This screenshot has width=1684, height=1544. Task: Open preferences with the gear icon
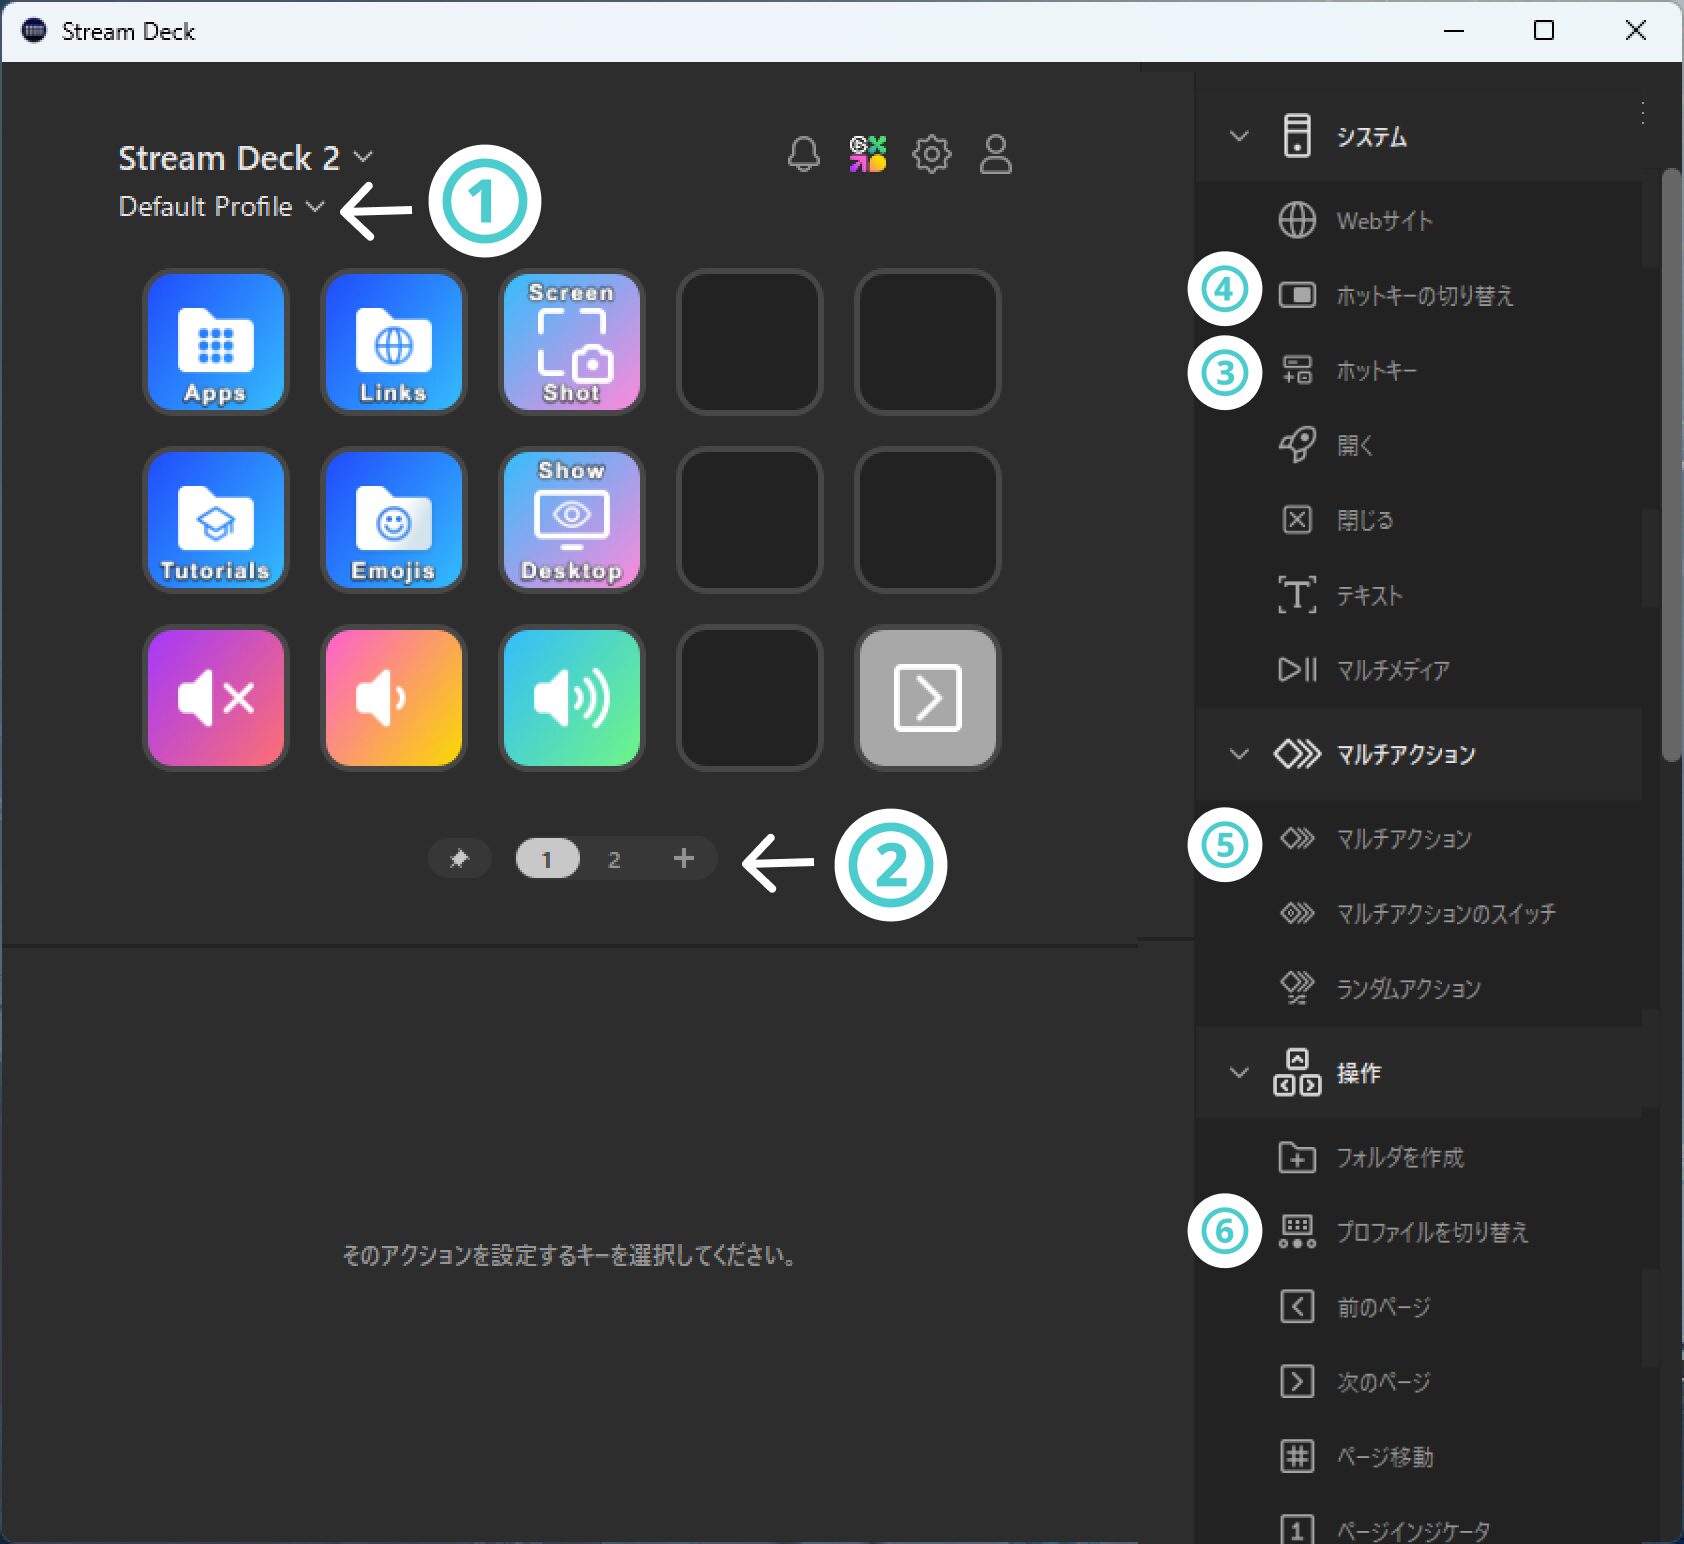tap(931, 154)
